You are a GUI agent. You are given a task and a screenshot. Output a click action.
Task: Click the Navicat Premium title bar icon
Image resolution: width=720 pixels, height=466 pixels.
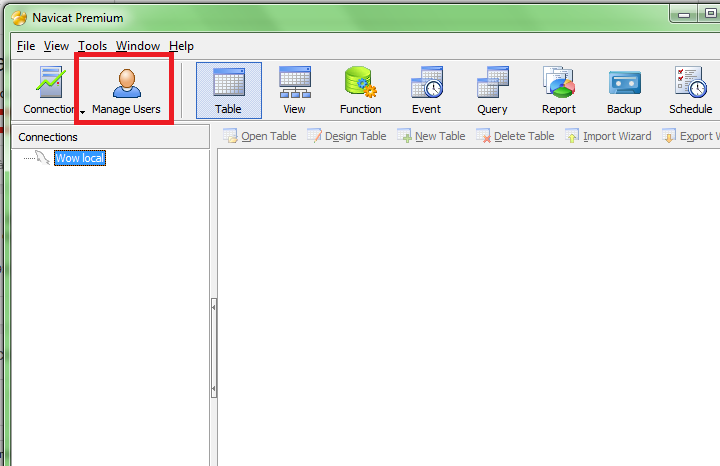(19, 18)
